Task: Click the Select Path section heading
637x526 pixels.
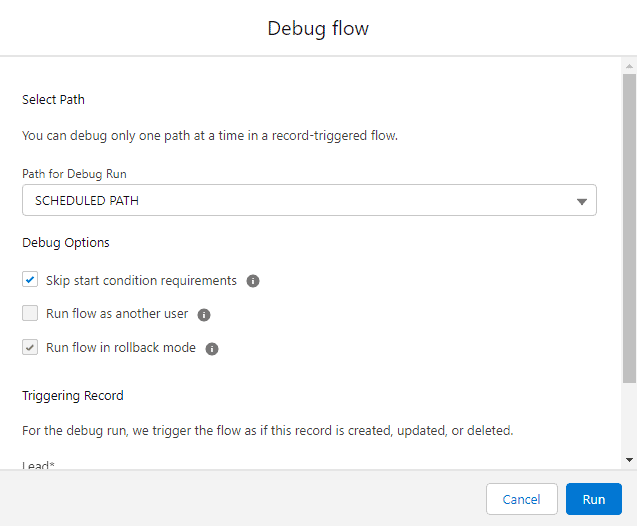Action: (56, 100)
